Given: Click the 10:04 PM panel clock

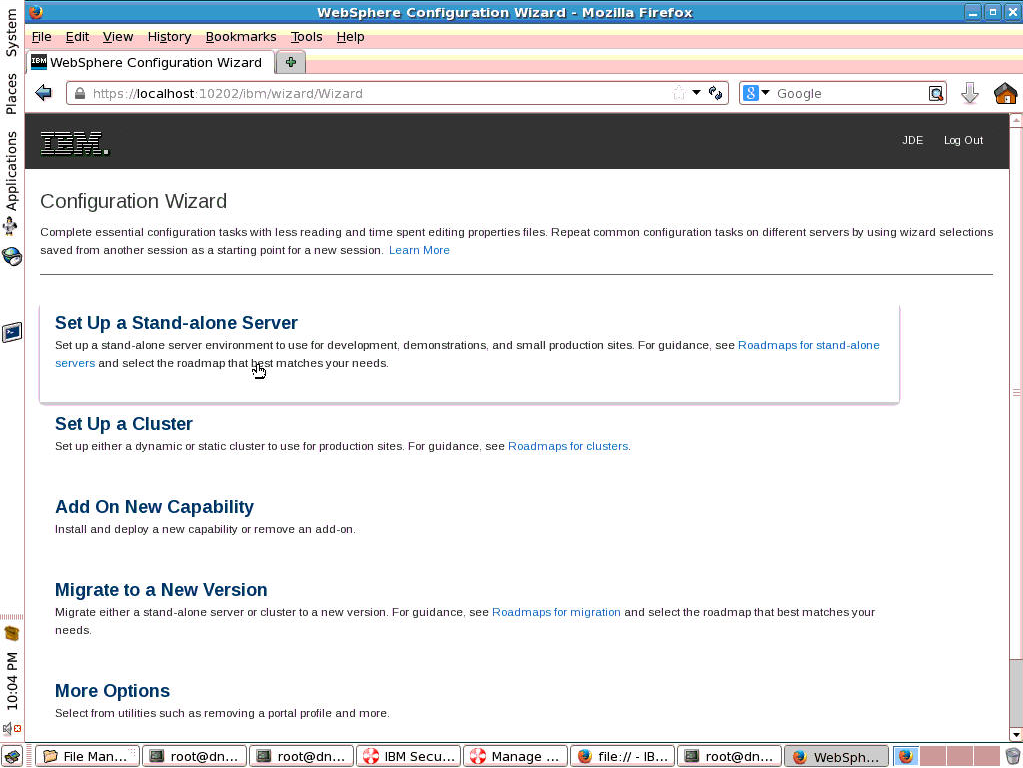Looking at the screenshot, I should click(12, 681).
